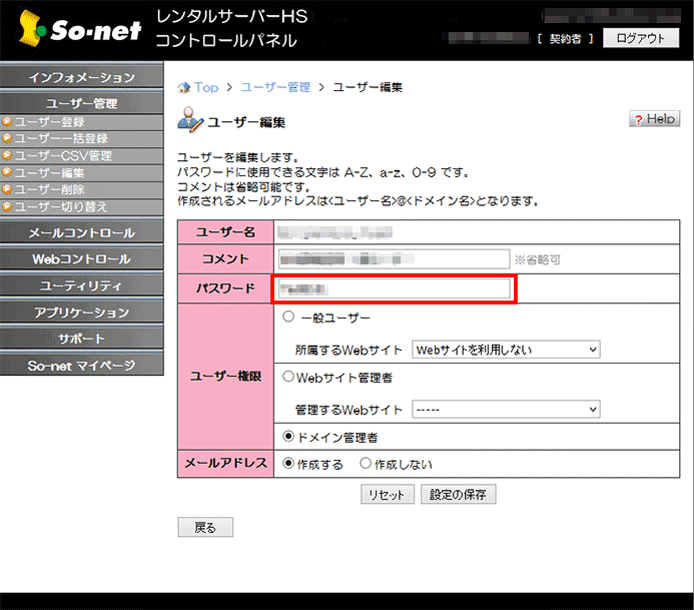Viewport: 694px width, 610px height.
Task: Select the 一般ユーザー radio button
Action: [288, 318]
